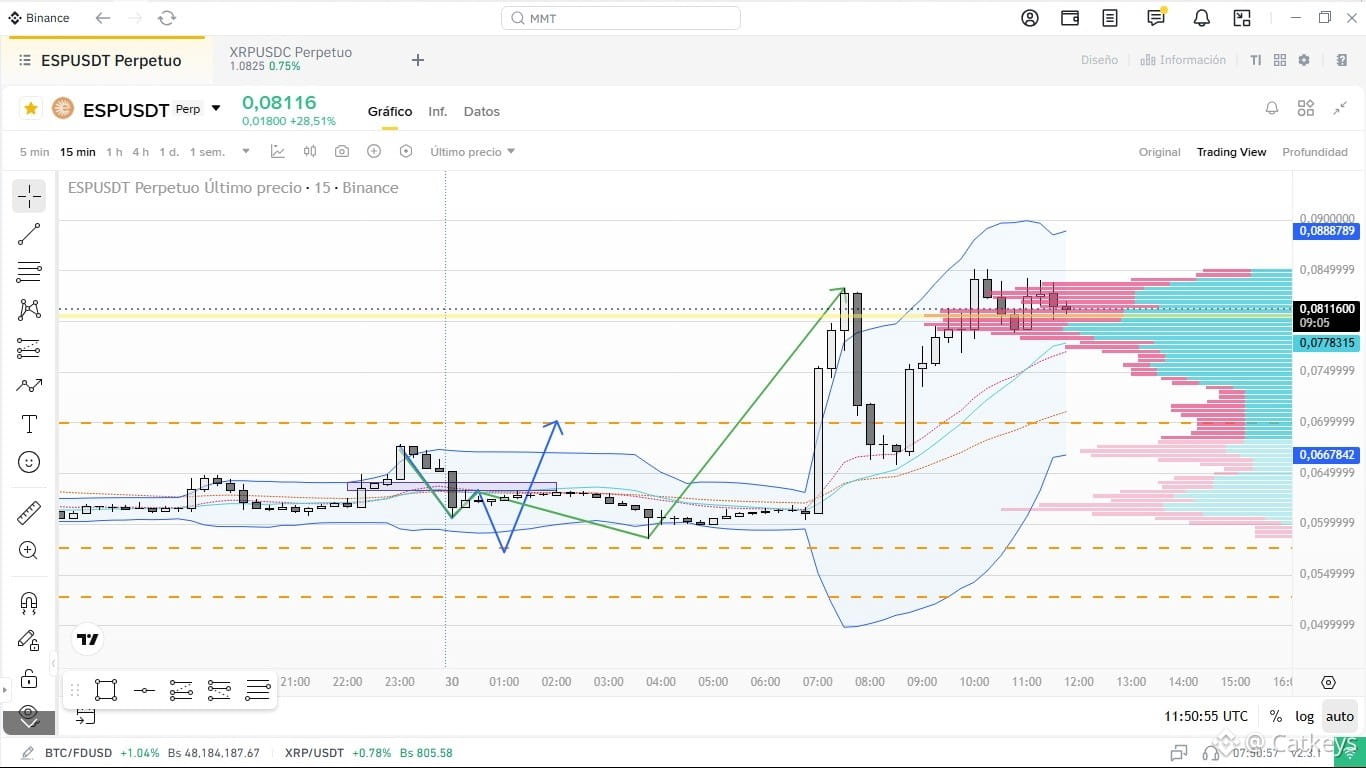This screenshot has width=1366, height=768.
Task: Click the single-point line icon in floating toolbar
Action: tap(144, 690)
